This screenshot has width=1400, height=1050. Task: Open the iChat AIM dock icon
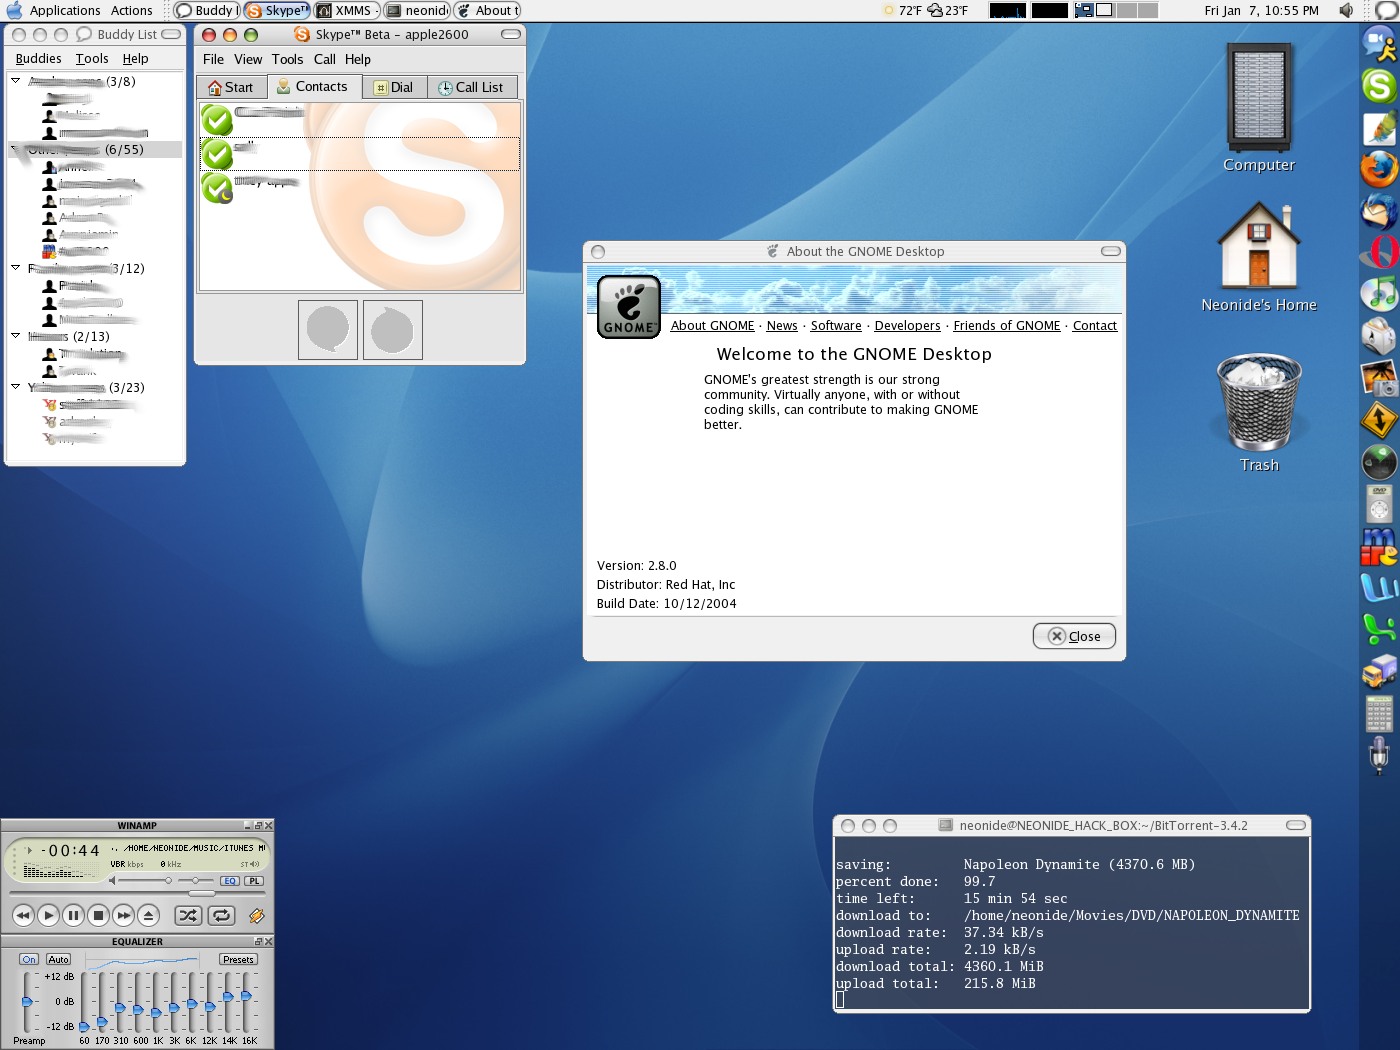(1379, 44)
